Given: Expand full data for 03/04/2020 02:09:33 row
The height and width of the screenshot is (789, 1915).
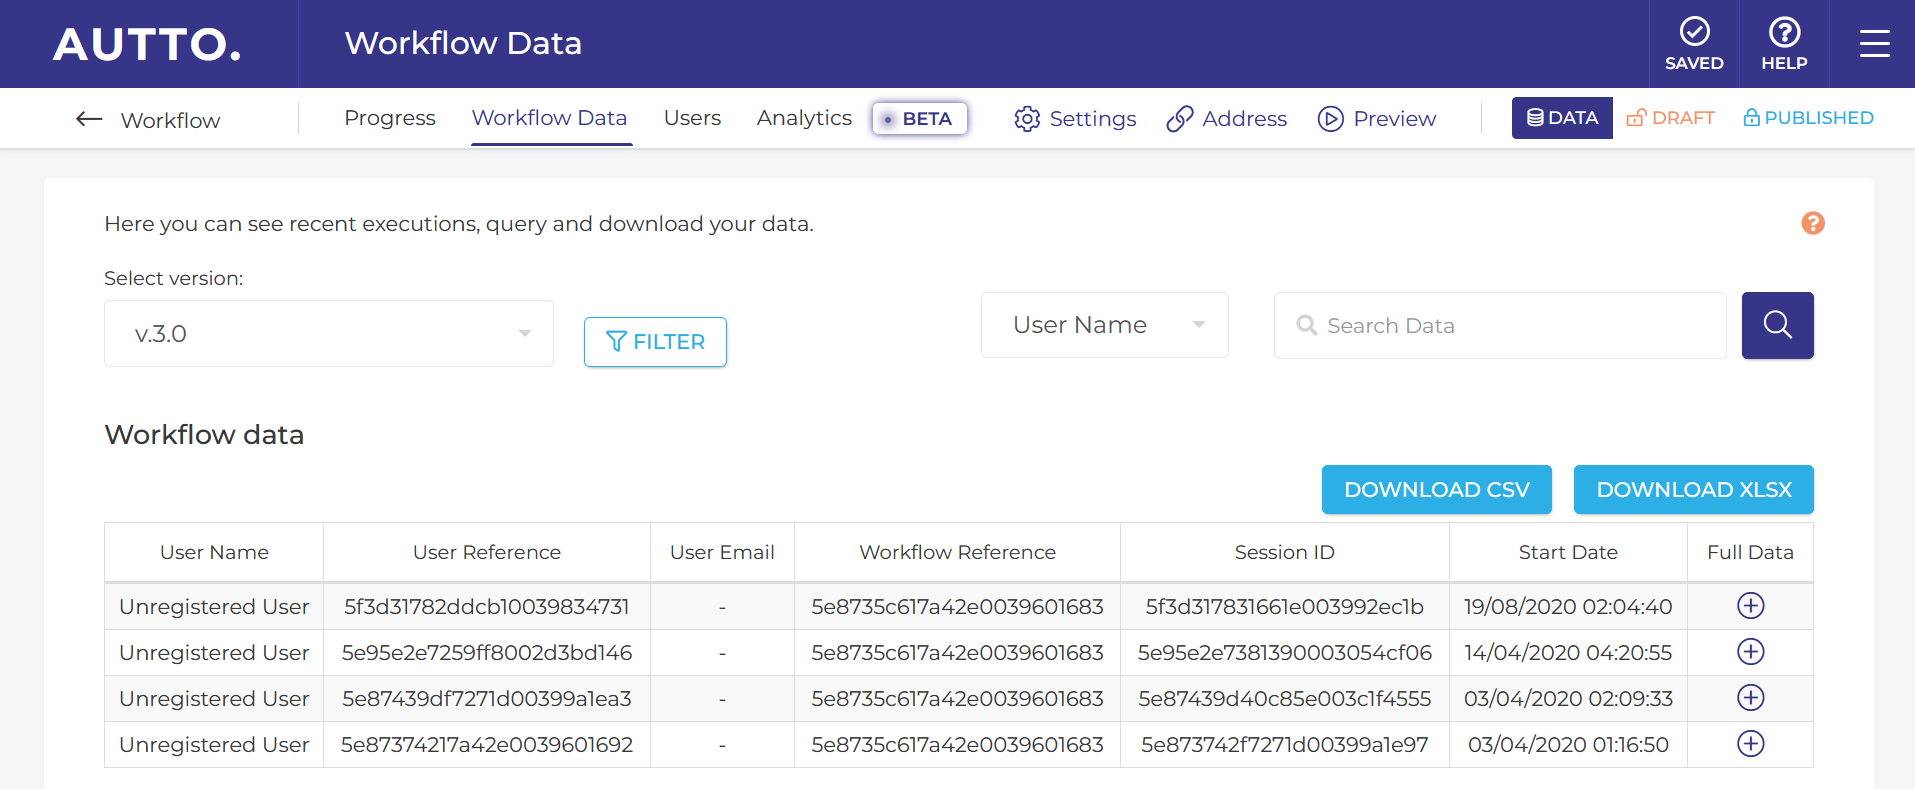Looking at the screenshot, I should tap(1750, 698).
